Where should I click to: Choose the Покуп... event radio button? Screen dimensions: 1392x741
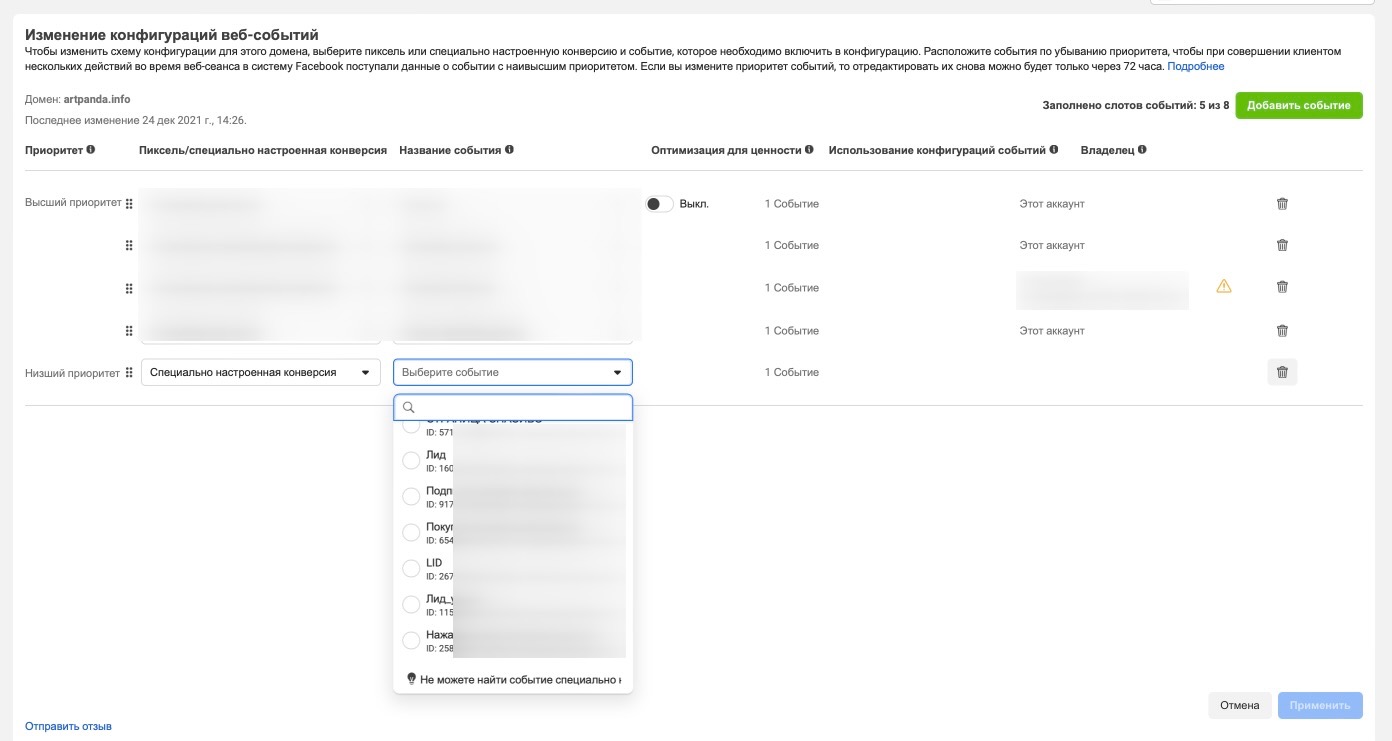click(411, 532)
